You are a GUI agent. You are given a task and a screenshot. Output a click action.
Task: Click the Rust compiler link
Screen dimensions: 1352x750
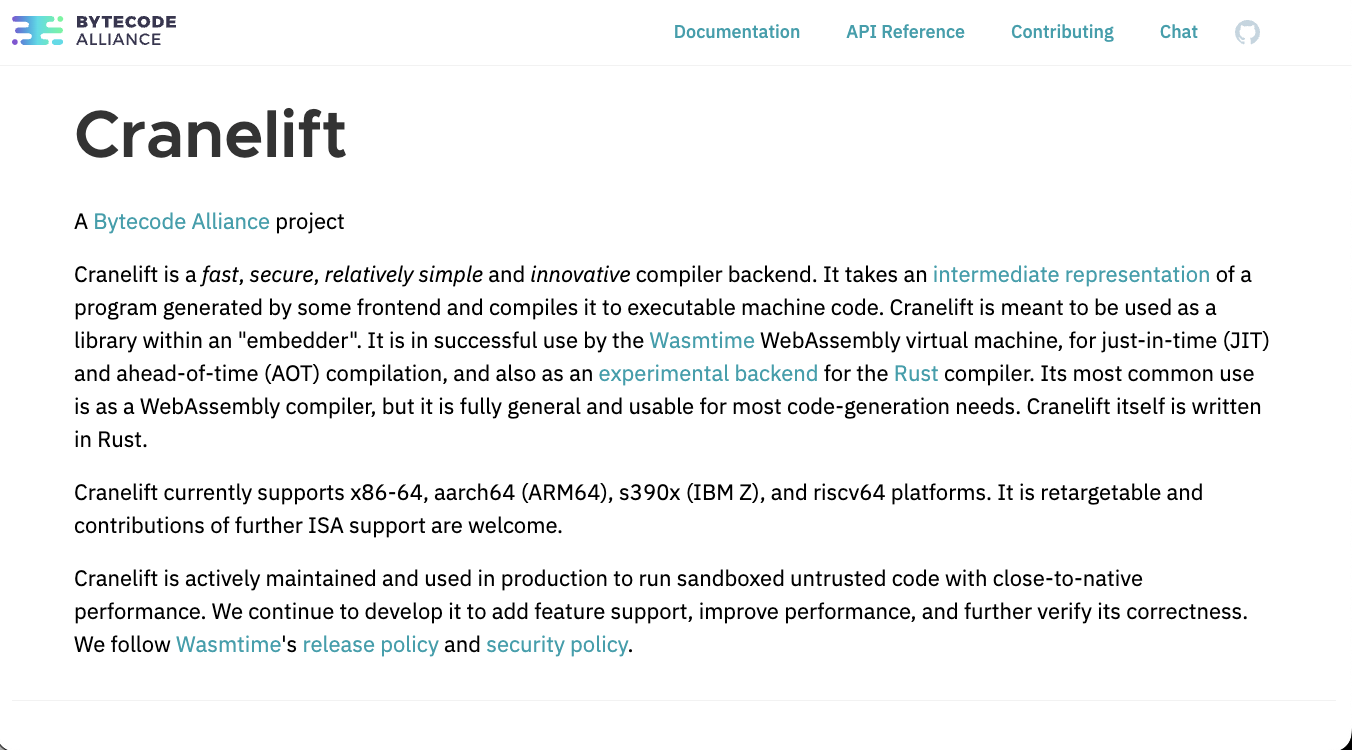916,373
